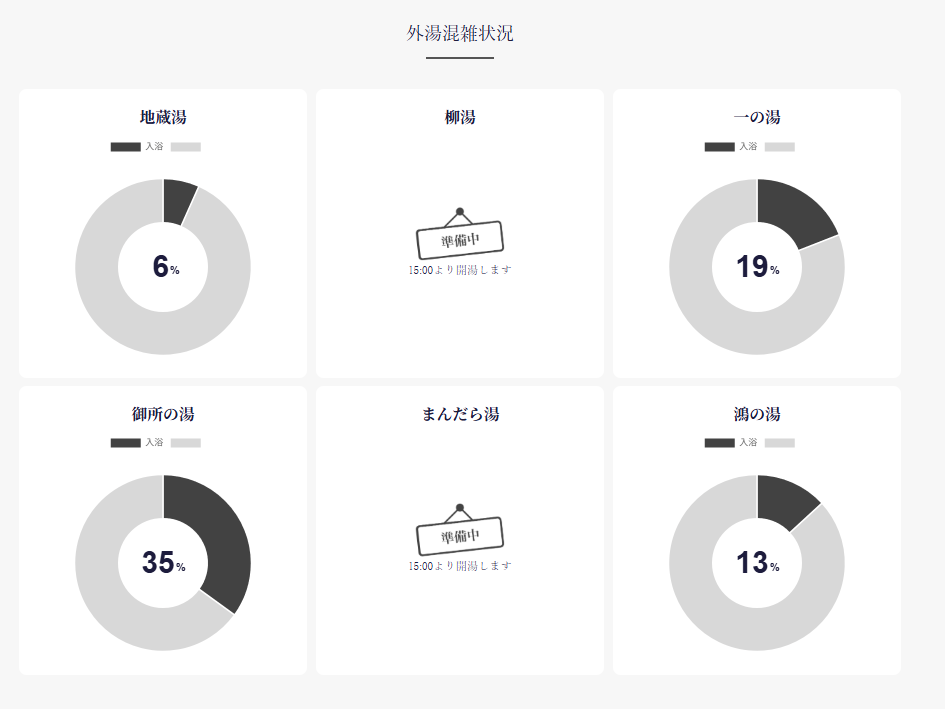Click the 15:00より開湯します text under 柳湯
945x709 pixels.
460,270
